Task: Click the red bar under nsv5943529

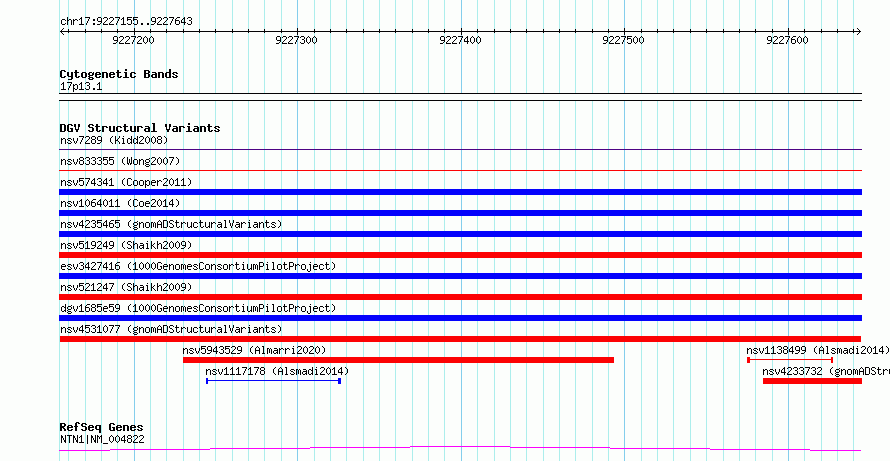Action: [398, 360]
